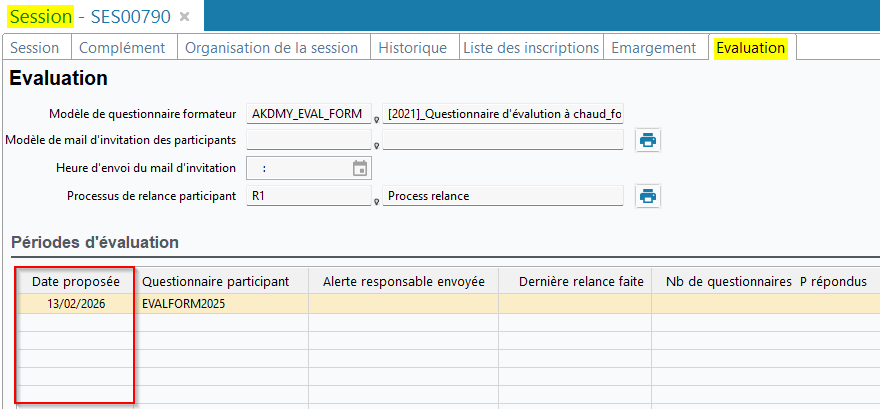Open lookup for Modèle de questionnaire formateur

[376, 119]
